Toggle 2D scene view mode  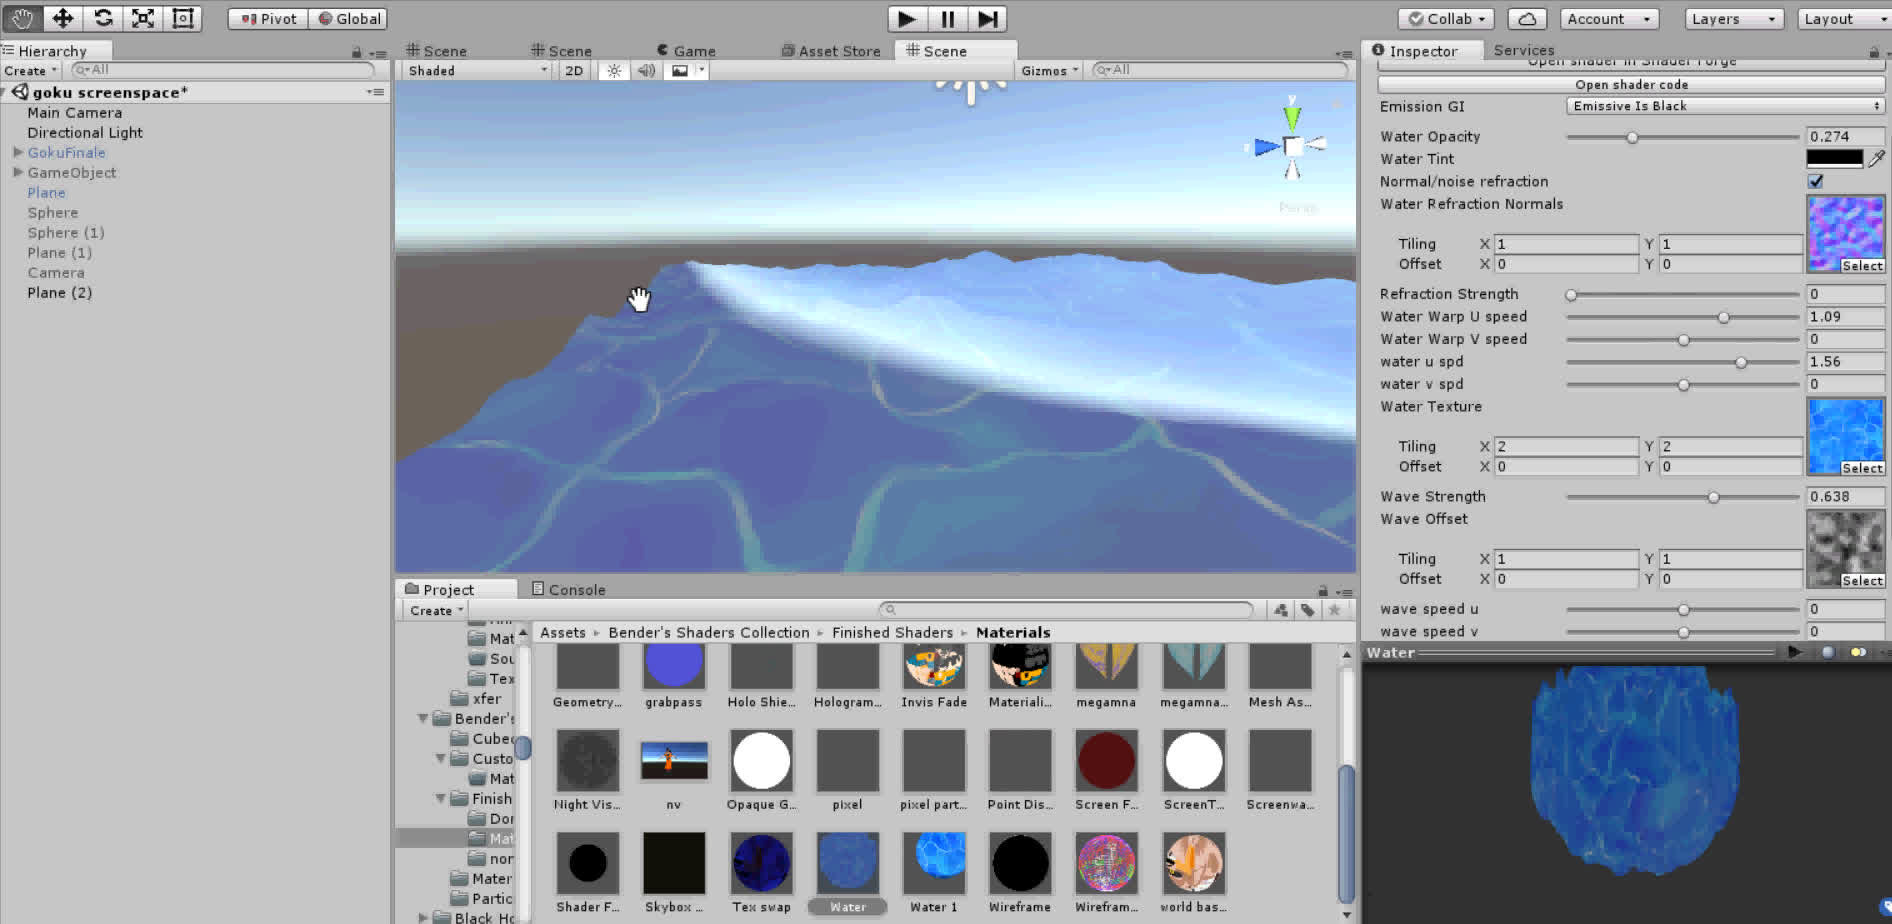(x=574, y=71)
